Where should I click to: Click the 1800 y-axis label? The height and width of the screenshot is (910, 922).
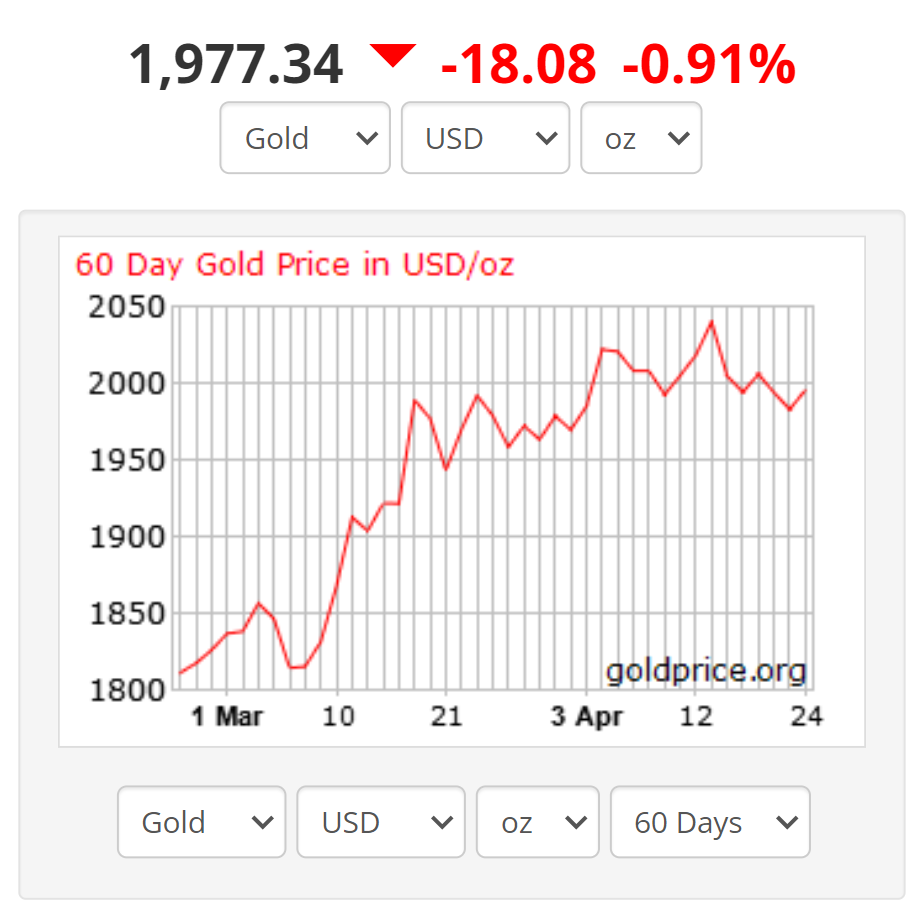[x=126, y=690]
